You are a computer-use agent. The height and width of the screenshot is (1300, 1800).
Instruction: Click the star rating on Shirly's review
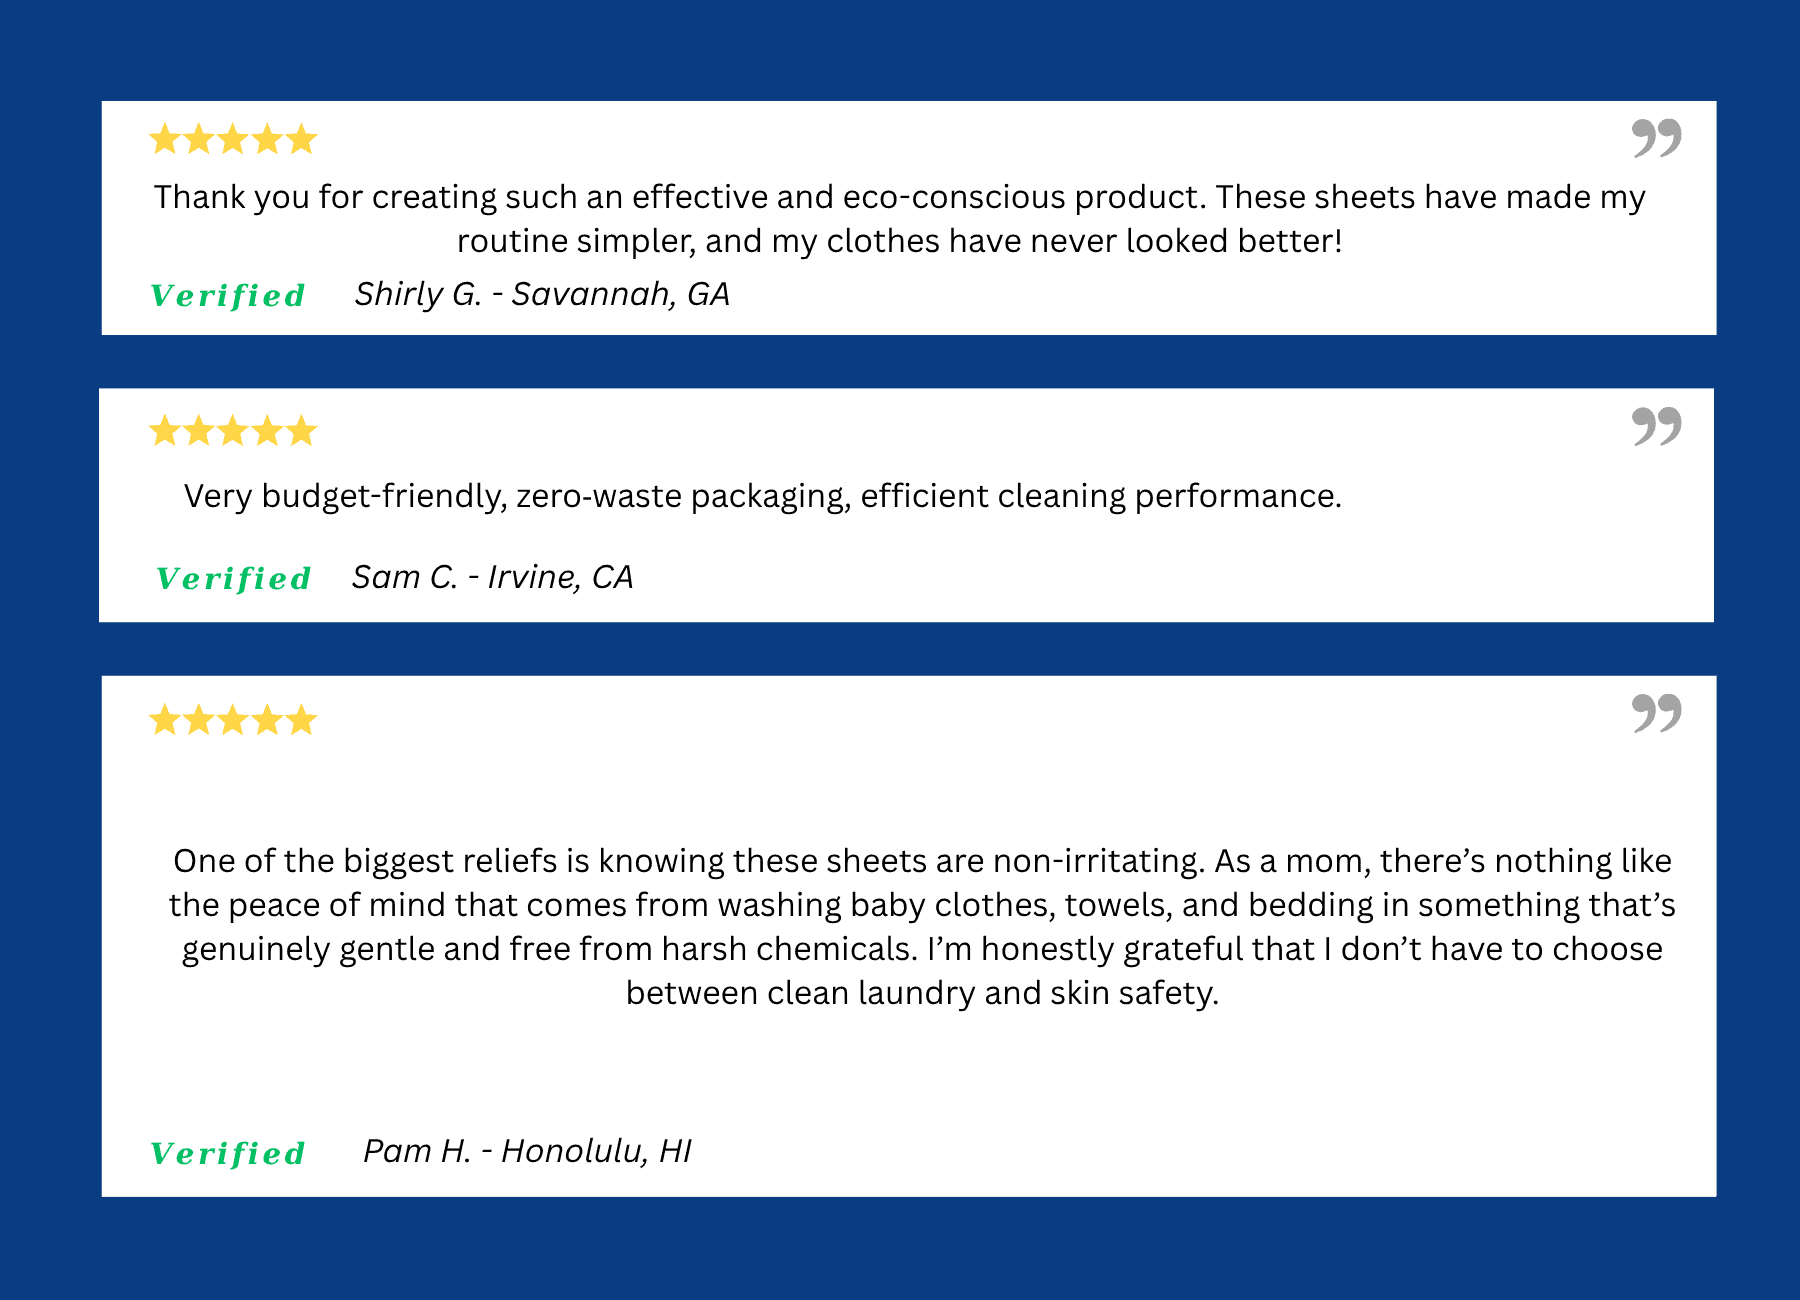(x=233, y=139)
